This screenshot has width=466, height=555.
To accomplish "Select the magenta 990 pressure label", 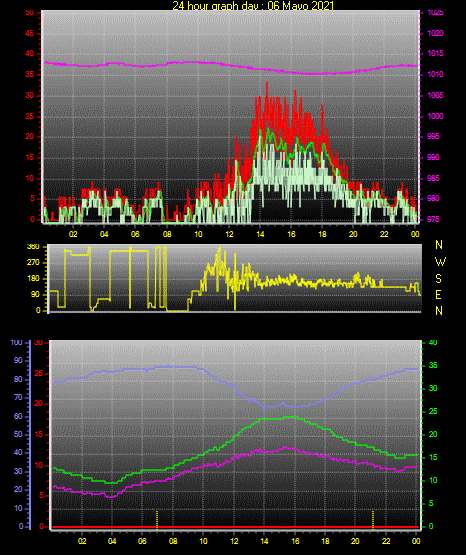I will pos(433,157).
